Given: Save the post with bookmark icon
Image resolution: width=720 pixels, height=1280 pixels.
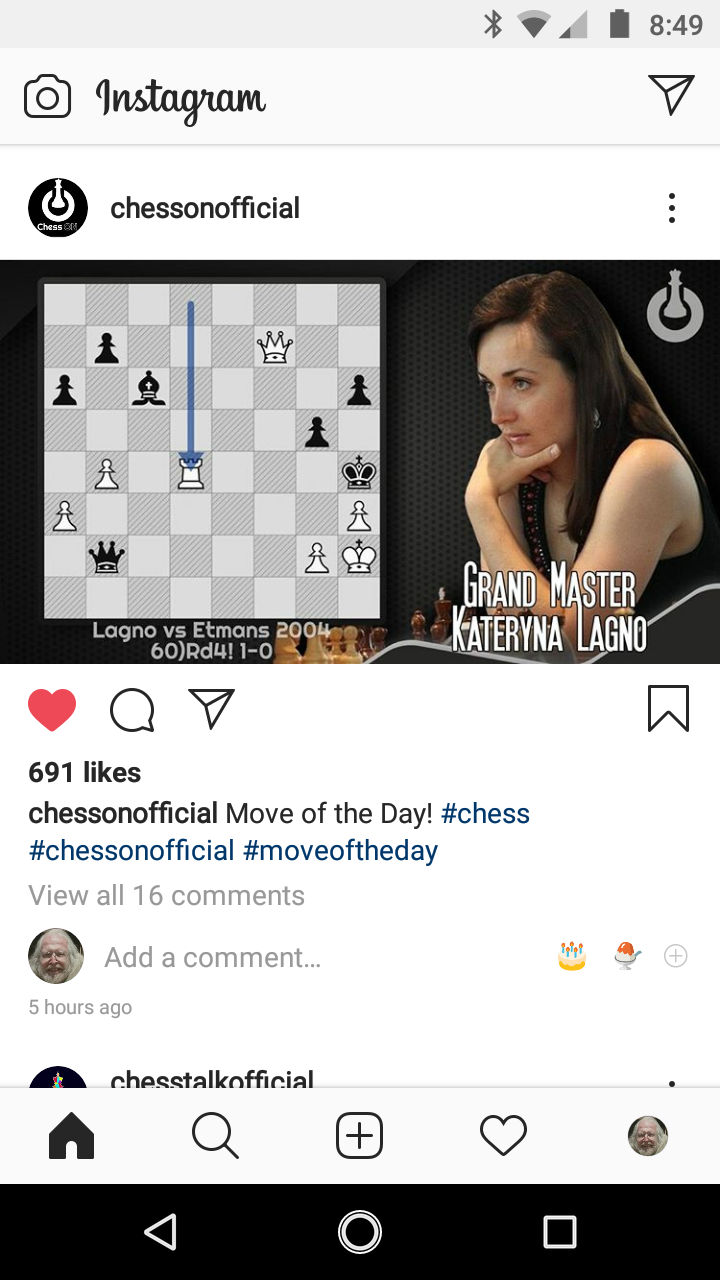Looking at the screenshot, I should [x=668, y=709].
